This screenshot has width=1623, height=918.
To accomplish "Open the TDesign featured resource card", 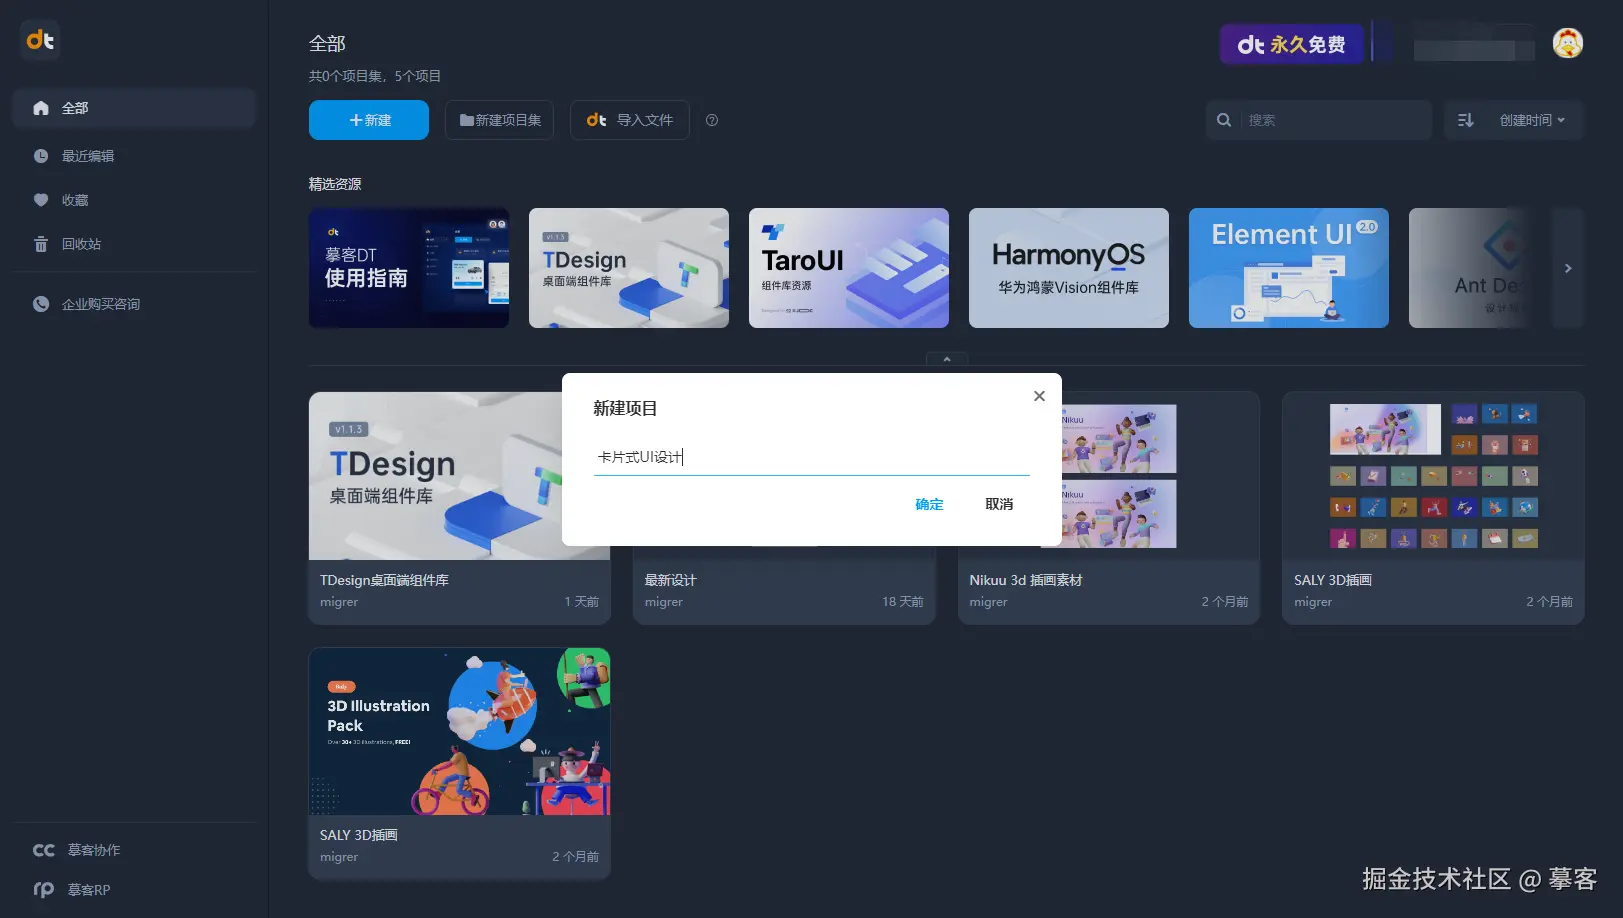I will click(629, 268).
